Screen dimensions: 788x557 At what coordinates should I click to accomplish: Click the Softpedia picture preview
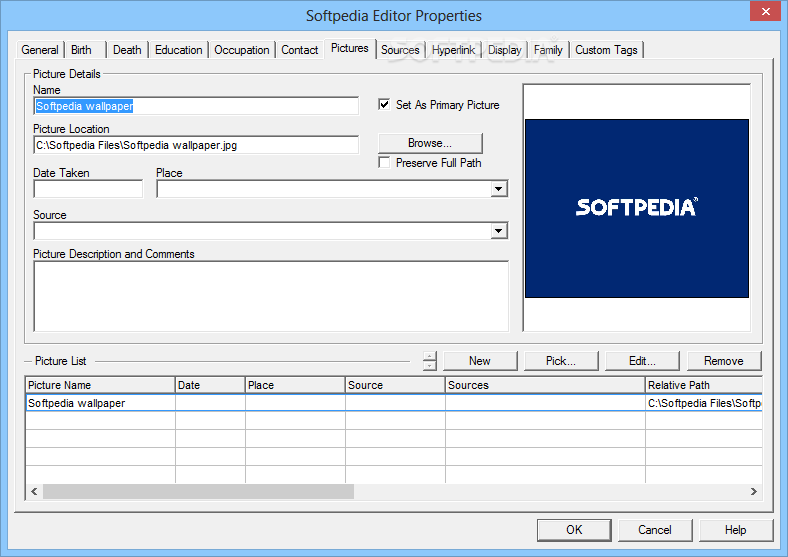(x=637, y=208)
